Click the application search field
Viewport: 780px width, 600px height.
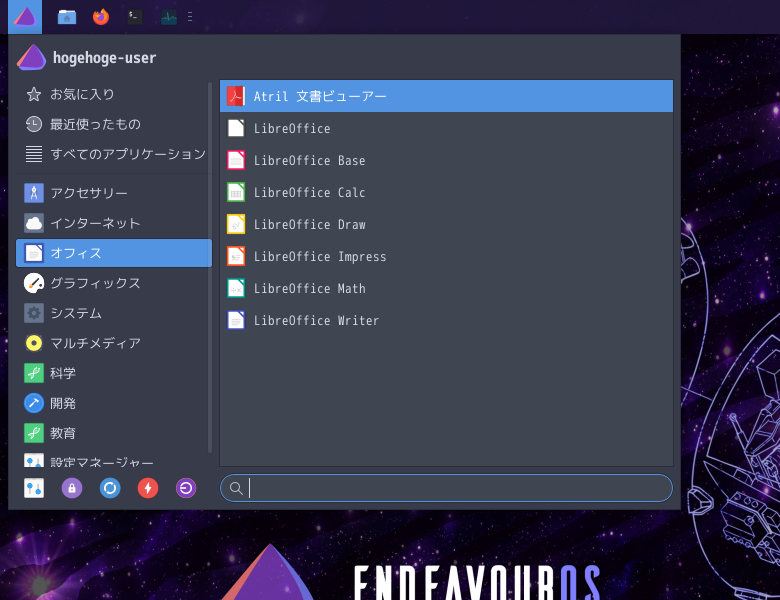point(446,488)
